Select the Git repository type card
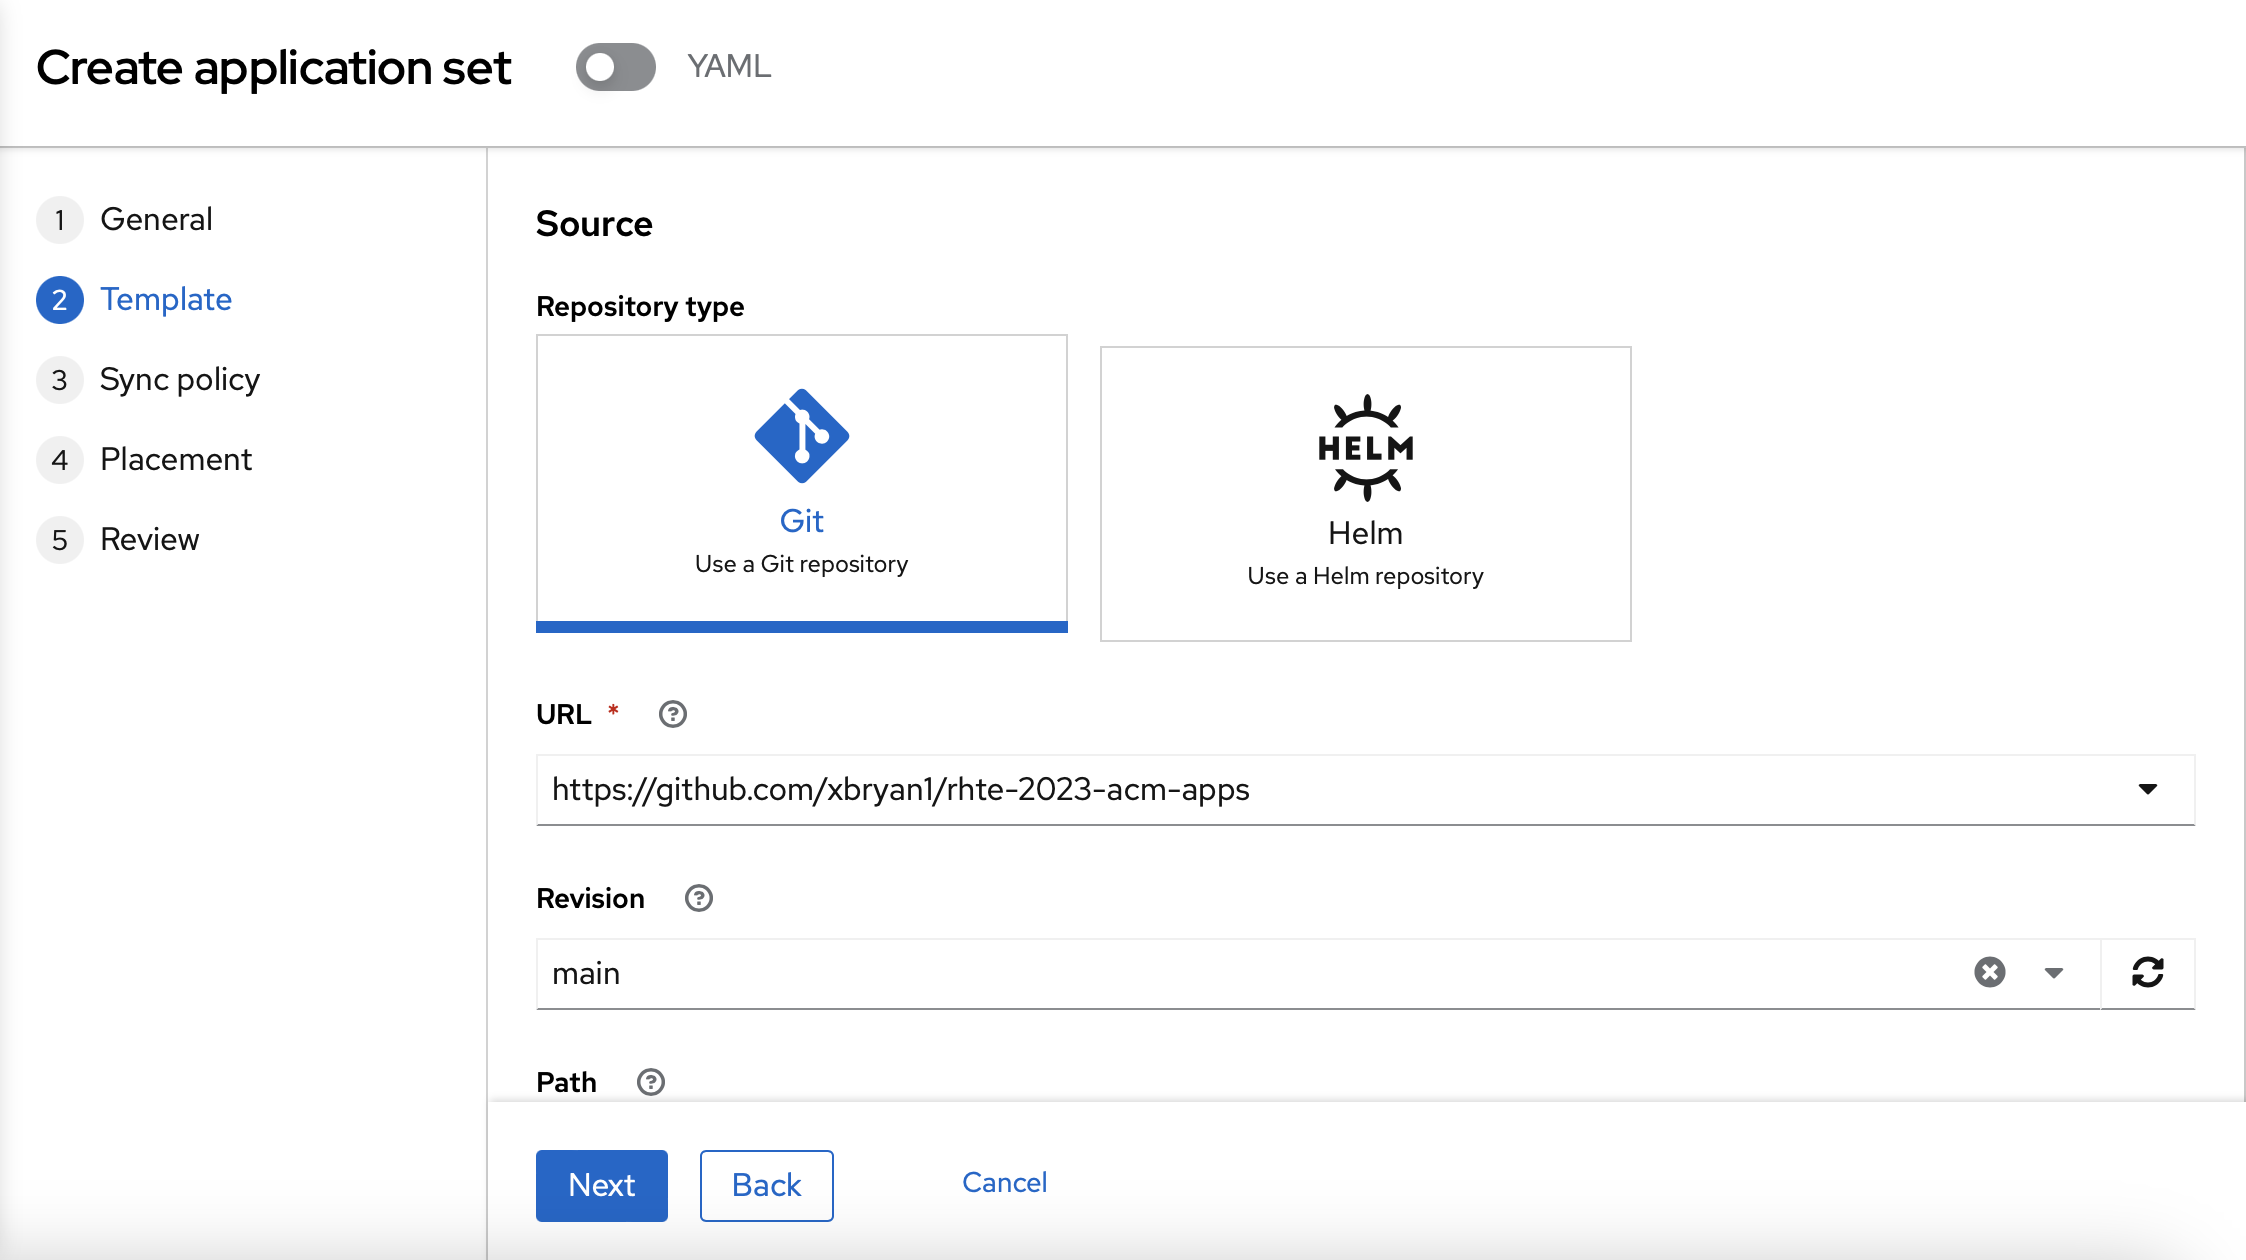The height and width of the screenshot is (1260, 2246). coord(801,483)
